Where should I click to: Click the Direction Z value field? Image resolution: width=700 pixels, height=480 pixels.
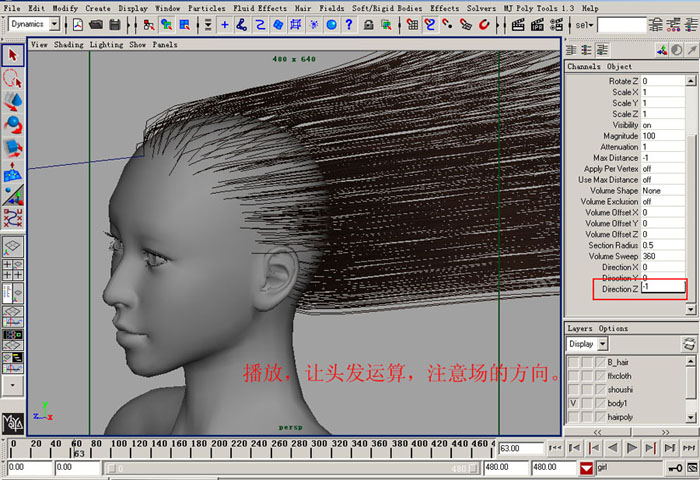coord(662,288)
